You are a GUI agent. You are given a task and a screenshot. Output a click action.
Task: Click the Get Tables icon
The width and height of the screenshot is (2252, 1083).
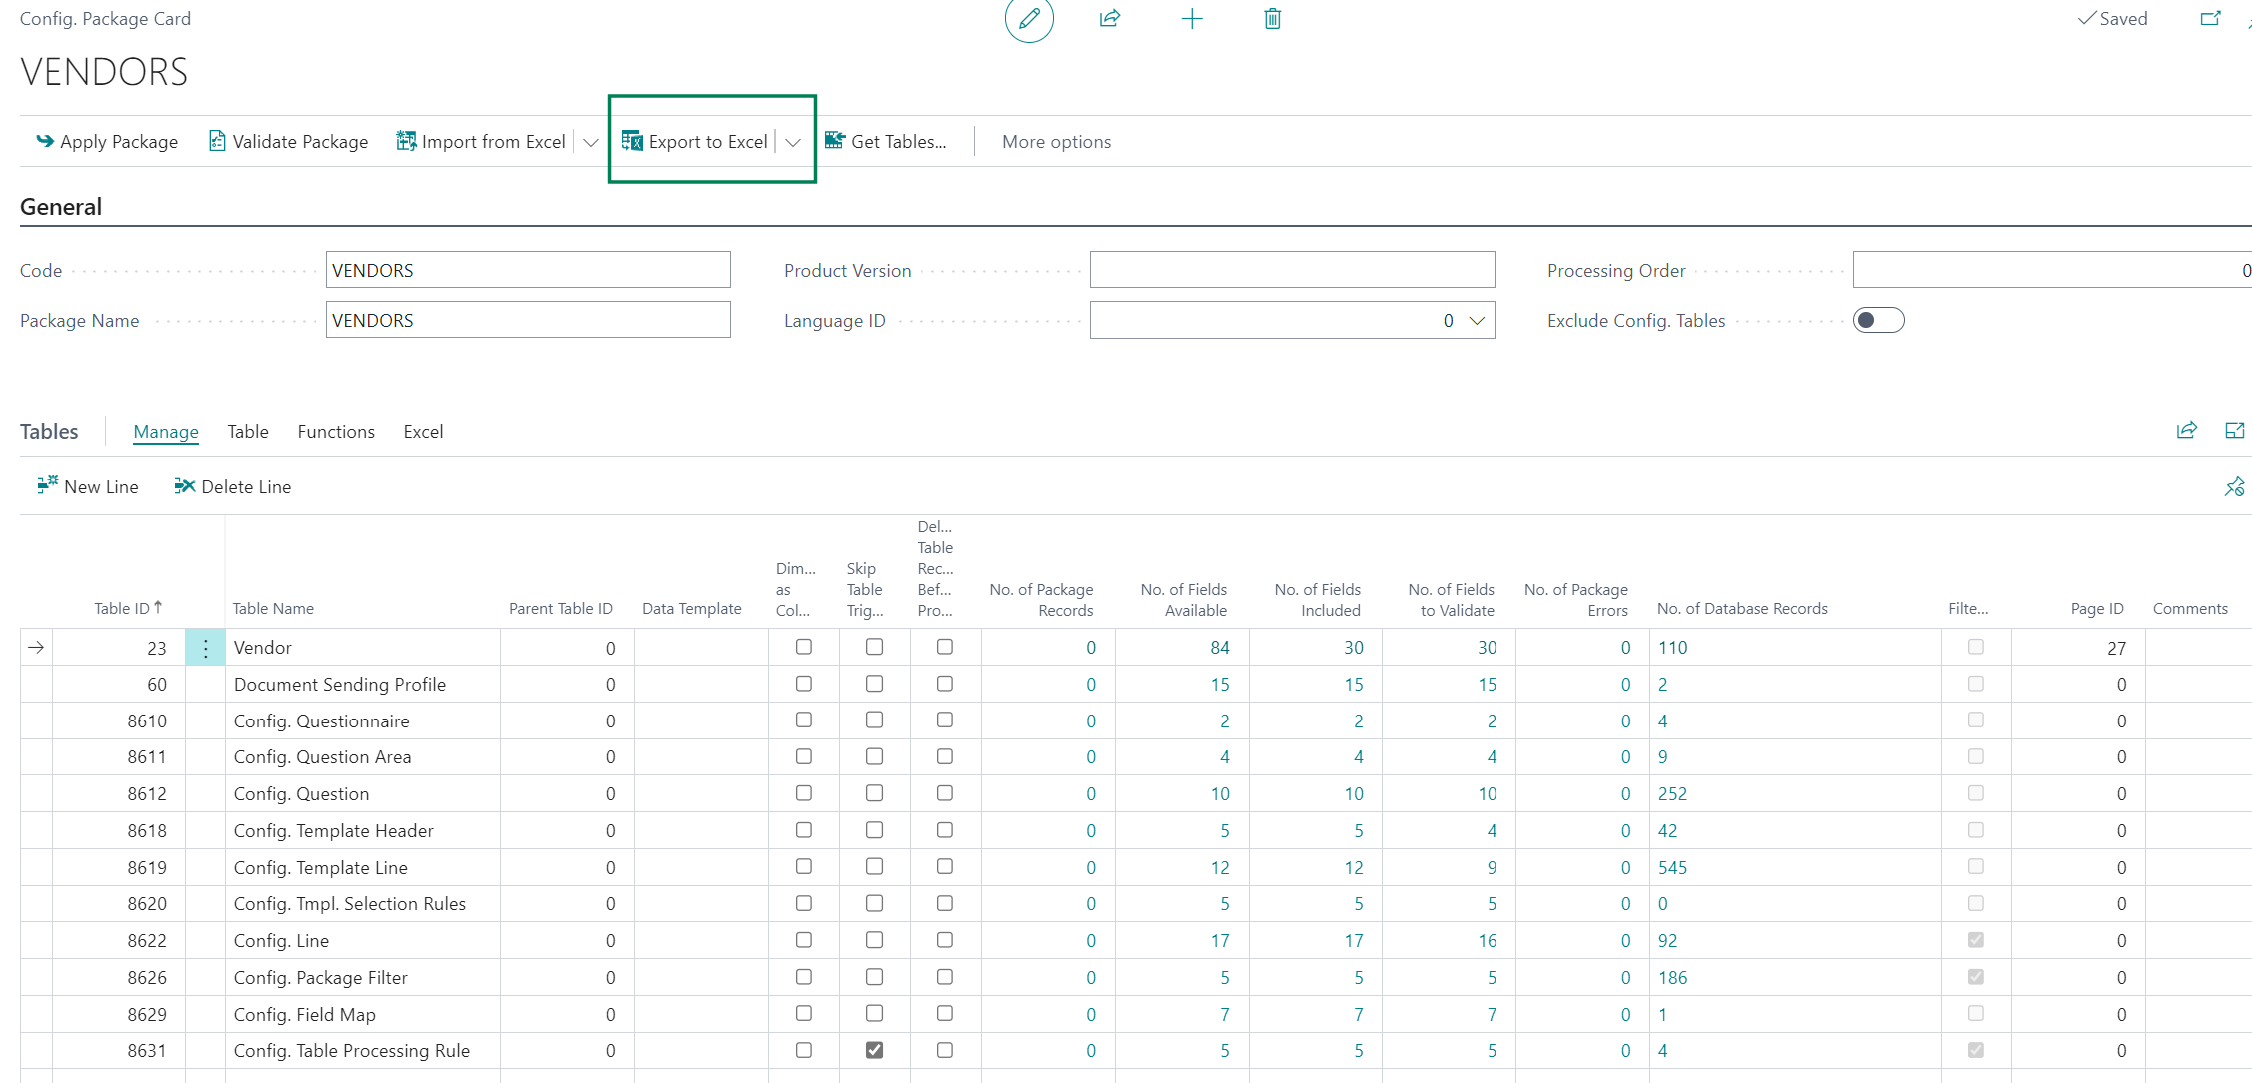[835, 141]
